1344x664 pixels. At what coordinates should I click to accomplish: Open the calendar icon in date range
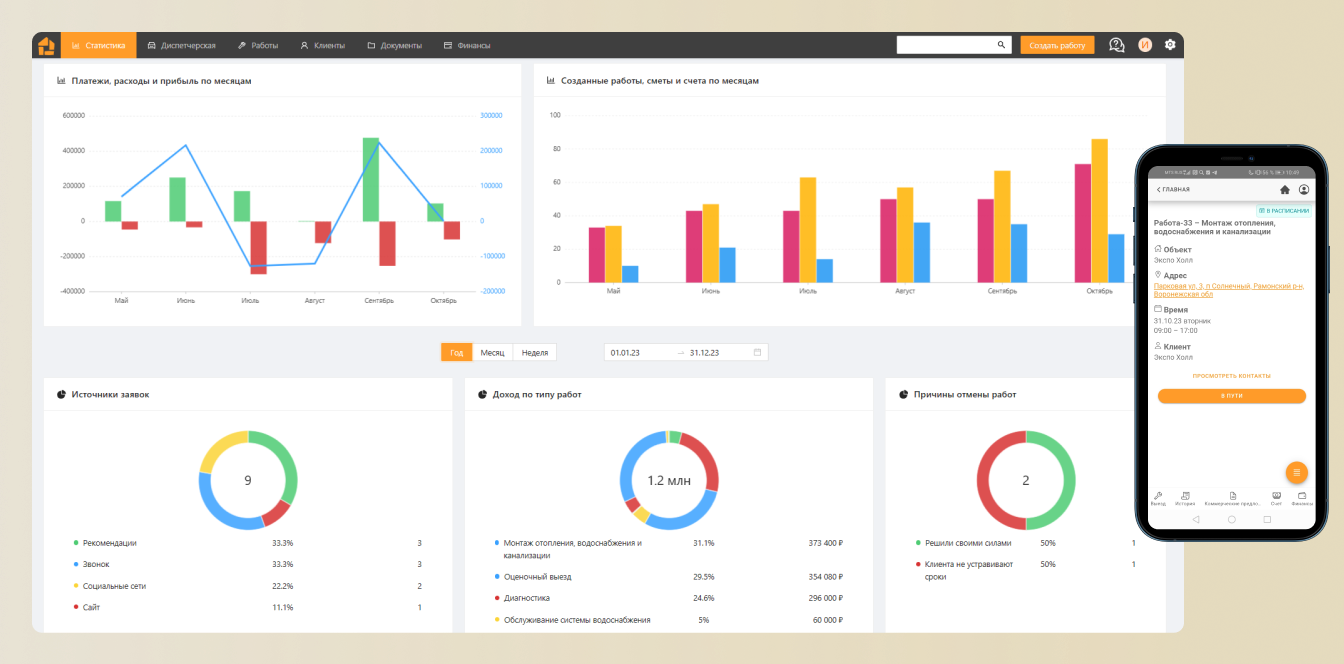click(x=757, y=352)
